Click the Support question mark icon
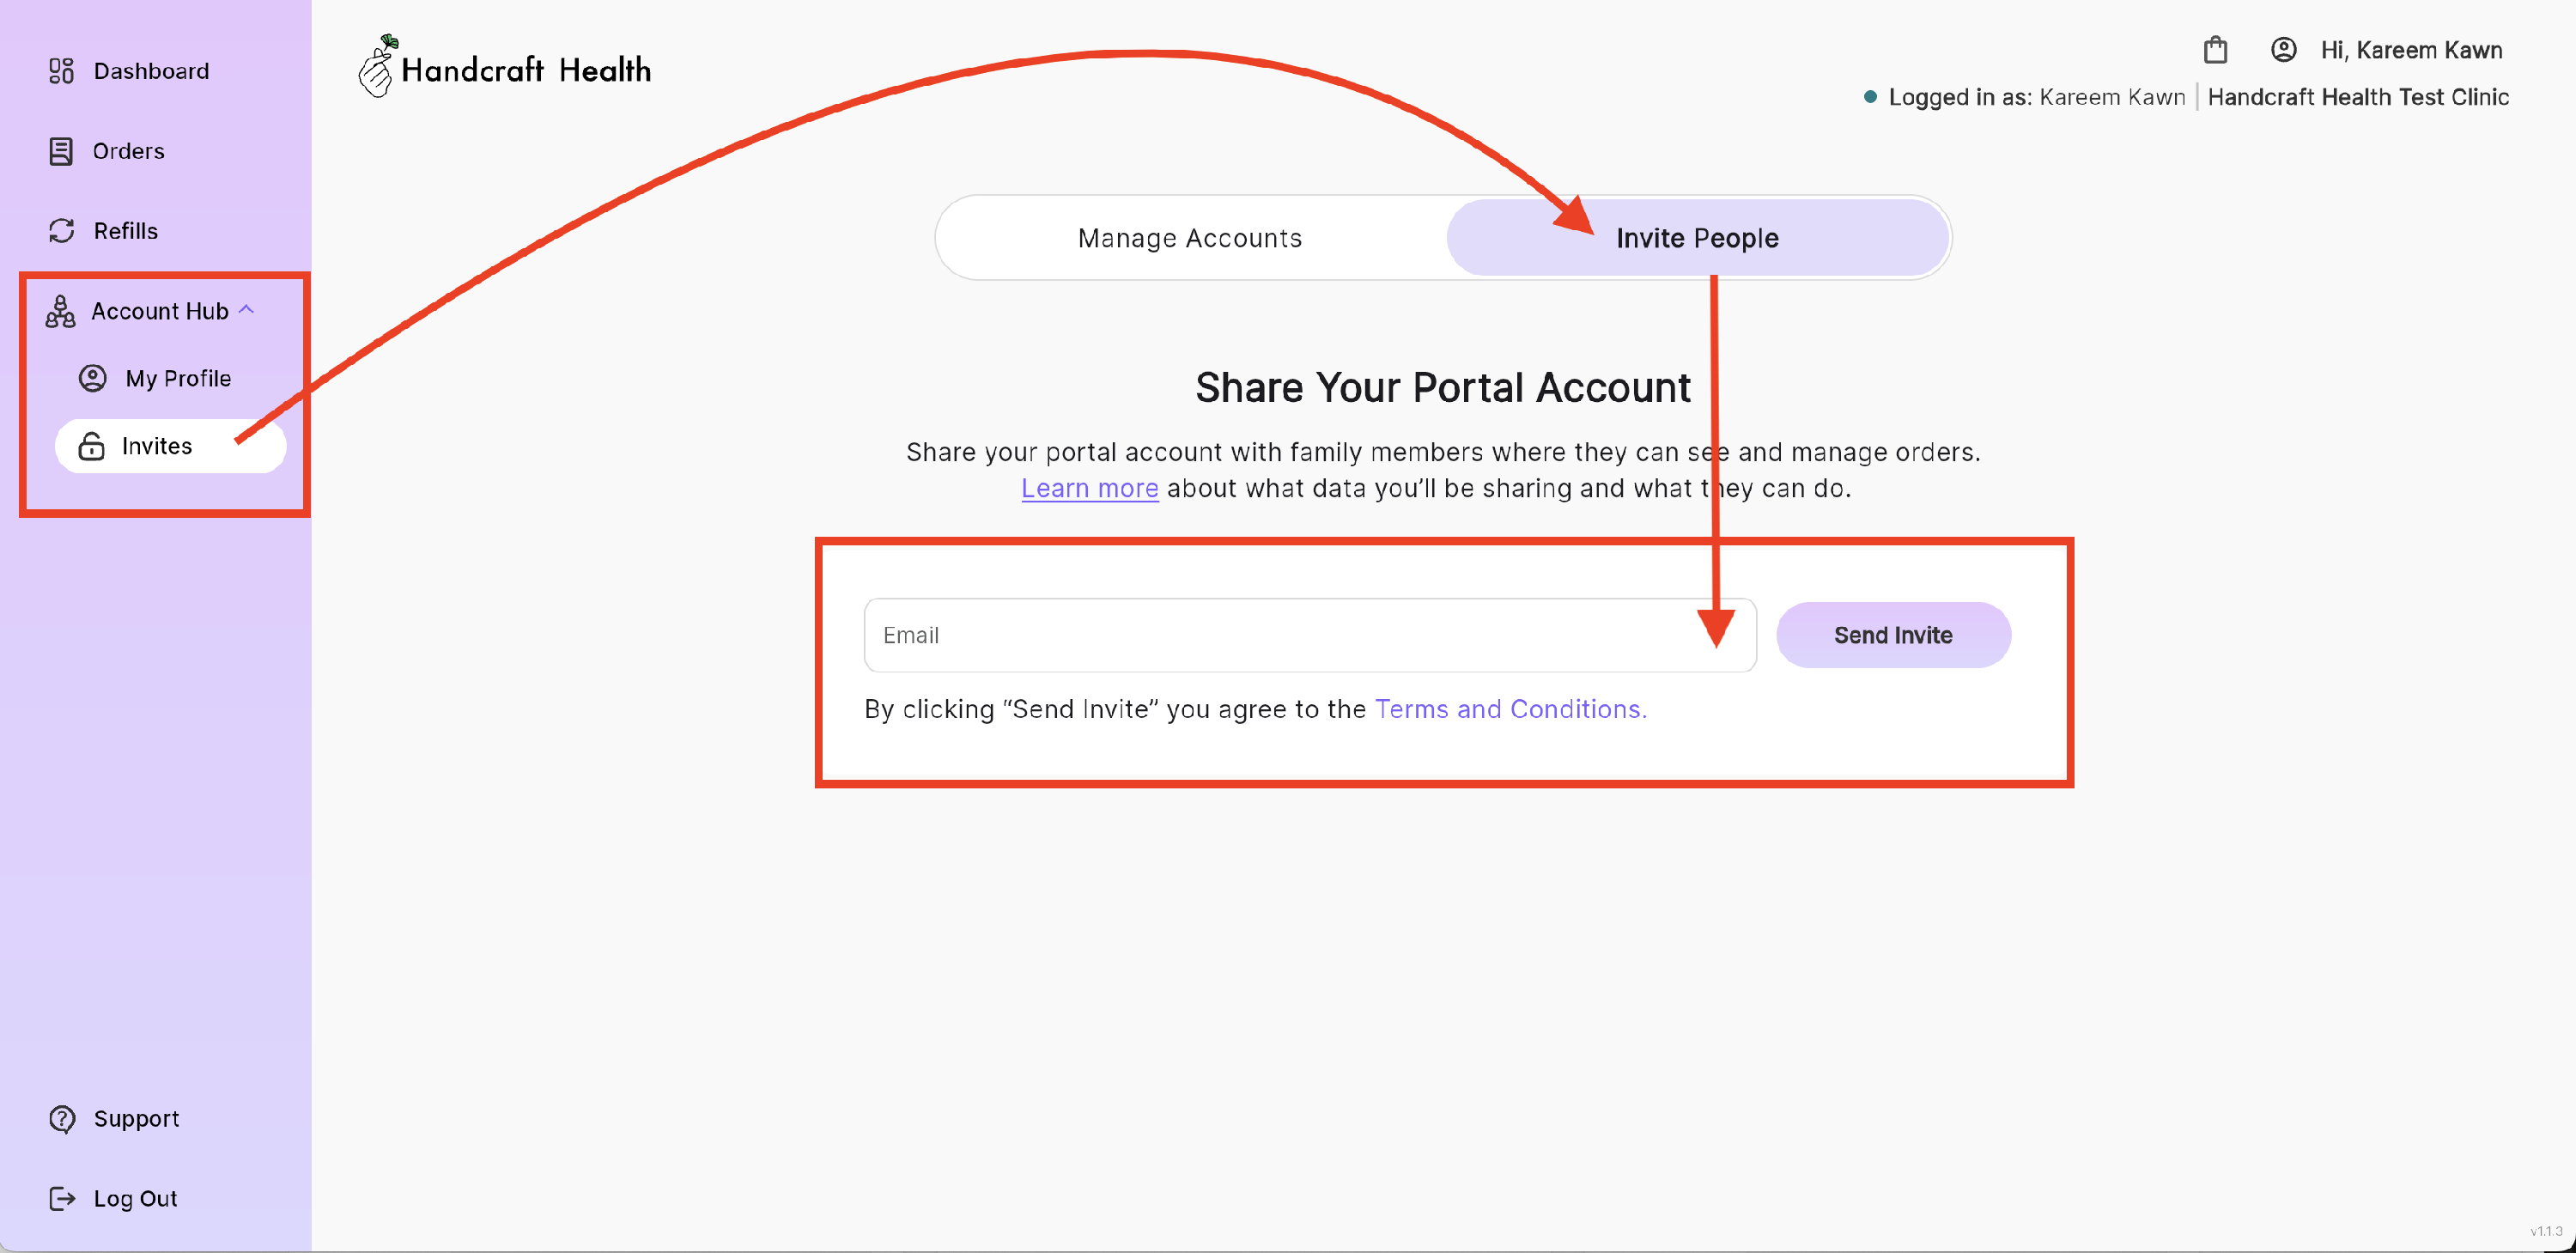The image size is (2576, 1253). click(62, 1119)
